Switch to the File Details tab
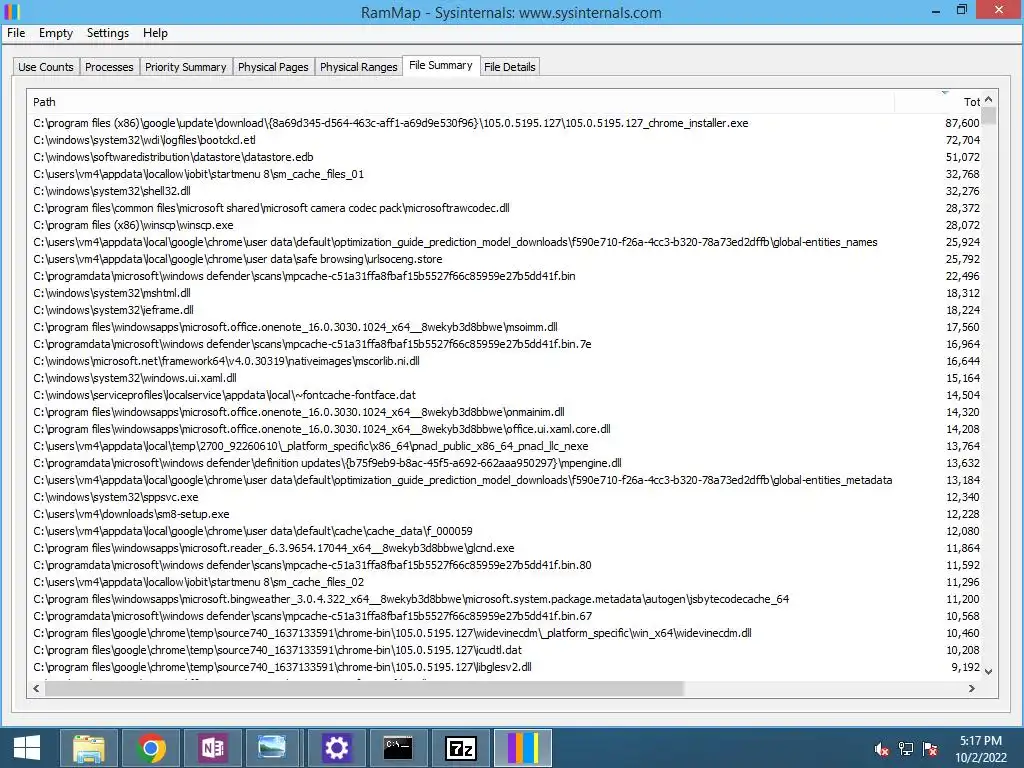The height and width of the screenshot is (768, 1024). pyautogui.click(x=509, y=67)
